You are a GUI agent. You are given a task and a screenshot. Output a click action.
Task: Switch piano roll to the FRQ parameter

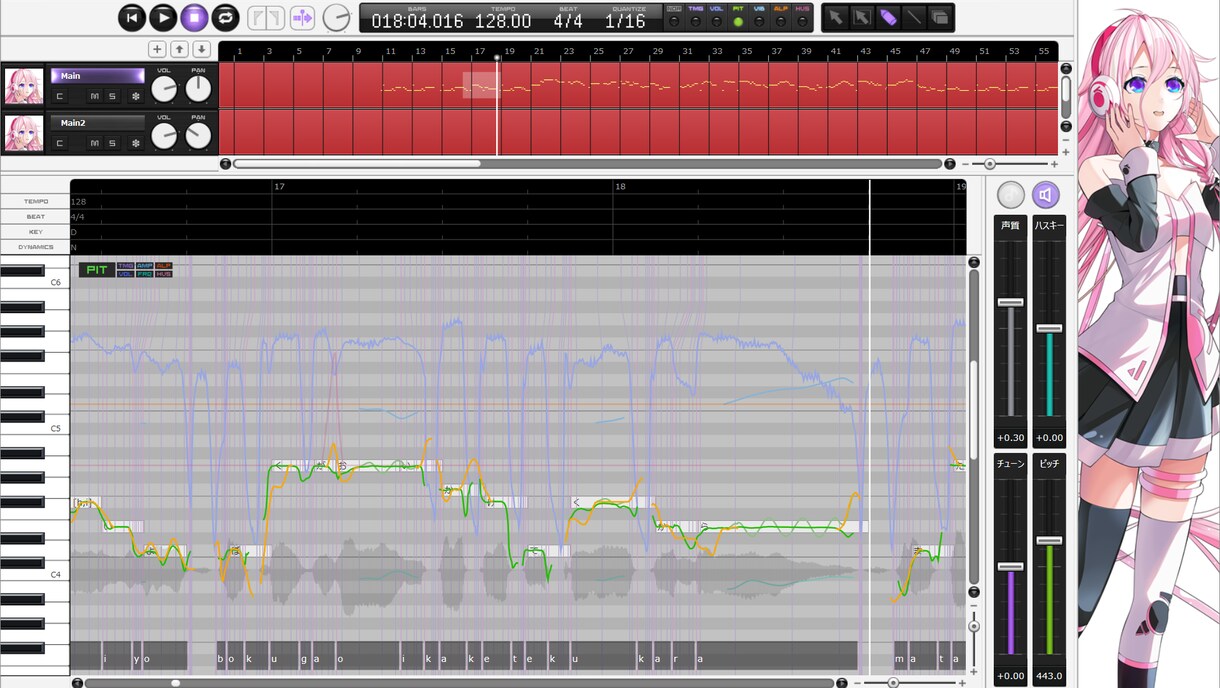tap(144, 274)
